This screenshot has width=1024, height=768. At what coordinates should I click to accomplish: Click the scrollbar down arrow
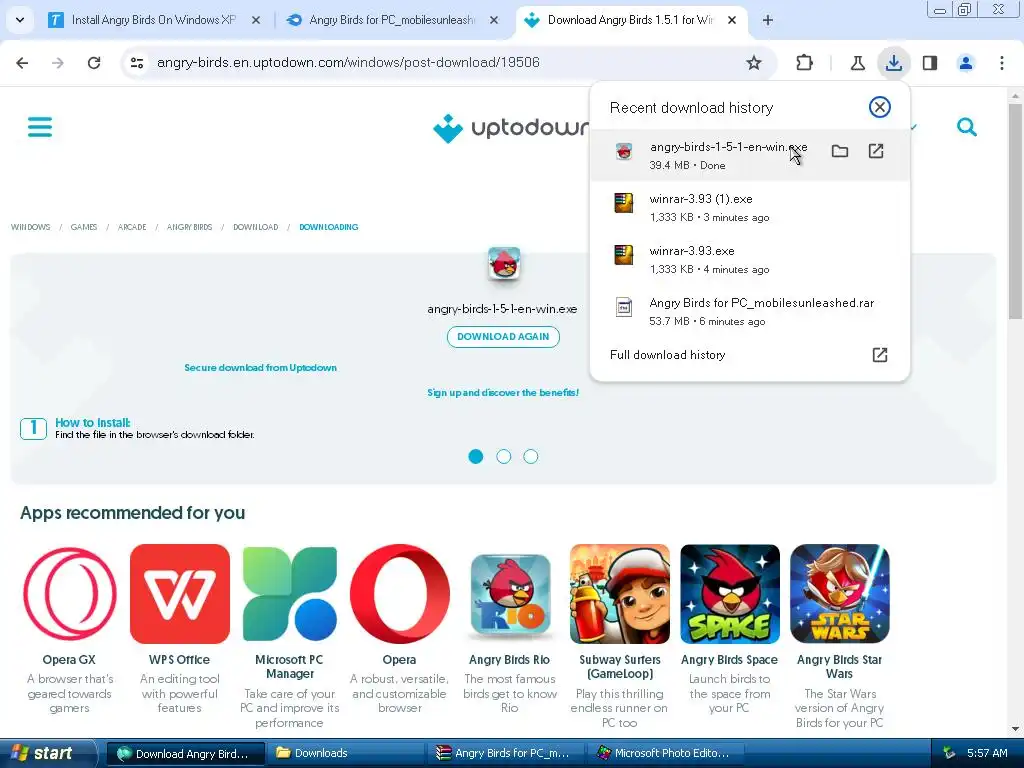click(1015, 729)
